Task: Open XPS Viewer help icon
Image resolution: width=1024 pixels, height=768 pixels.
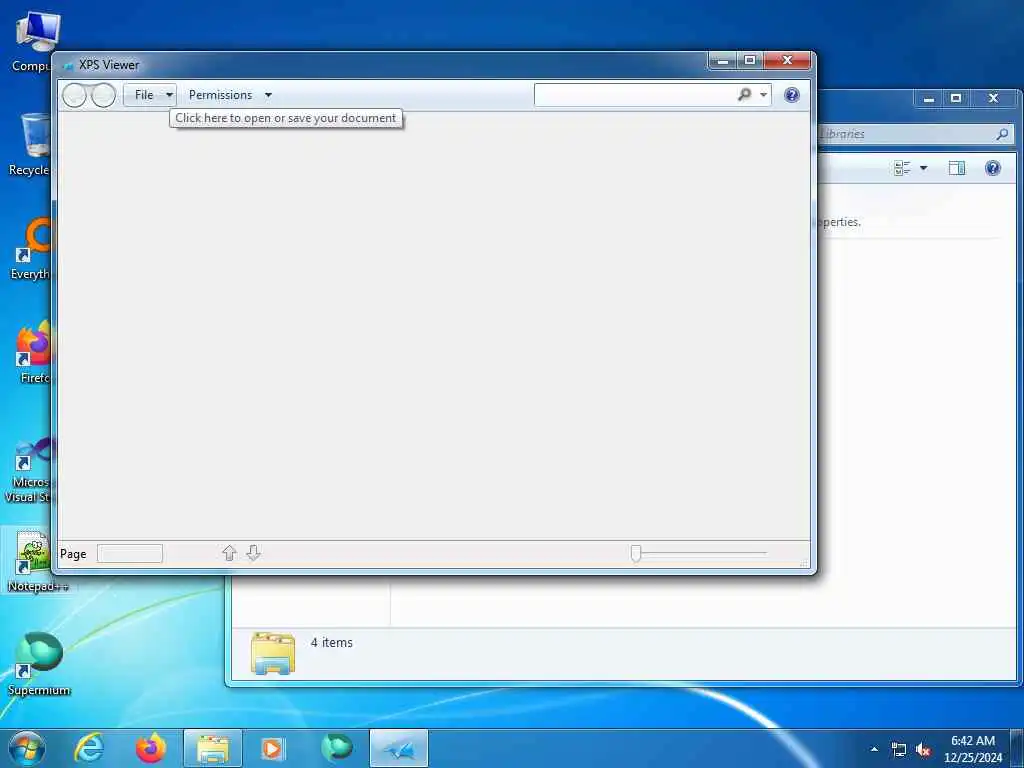Action: click(792, 95)
